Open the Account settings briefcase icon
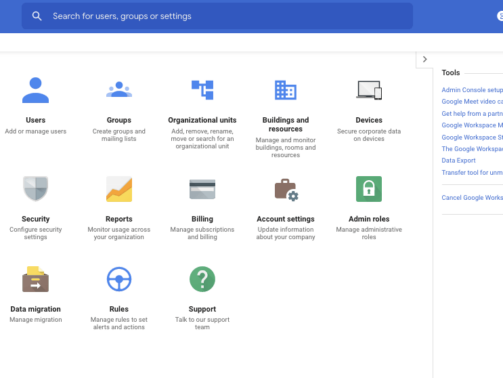This screenshot has width=503, height=378. coord(286,190)
